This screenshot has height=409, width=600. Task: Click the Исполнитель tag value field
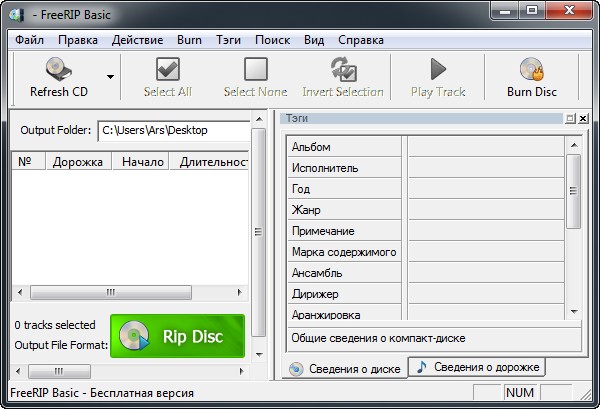486,168
